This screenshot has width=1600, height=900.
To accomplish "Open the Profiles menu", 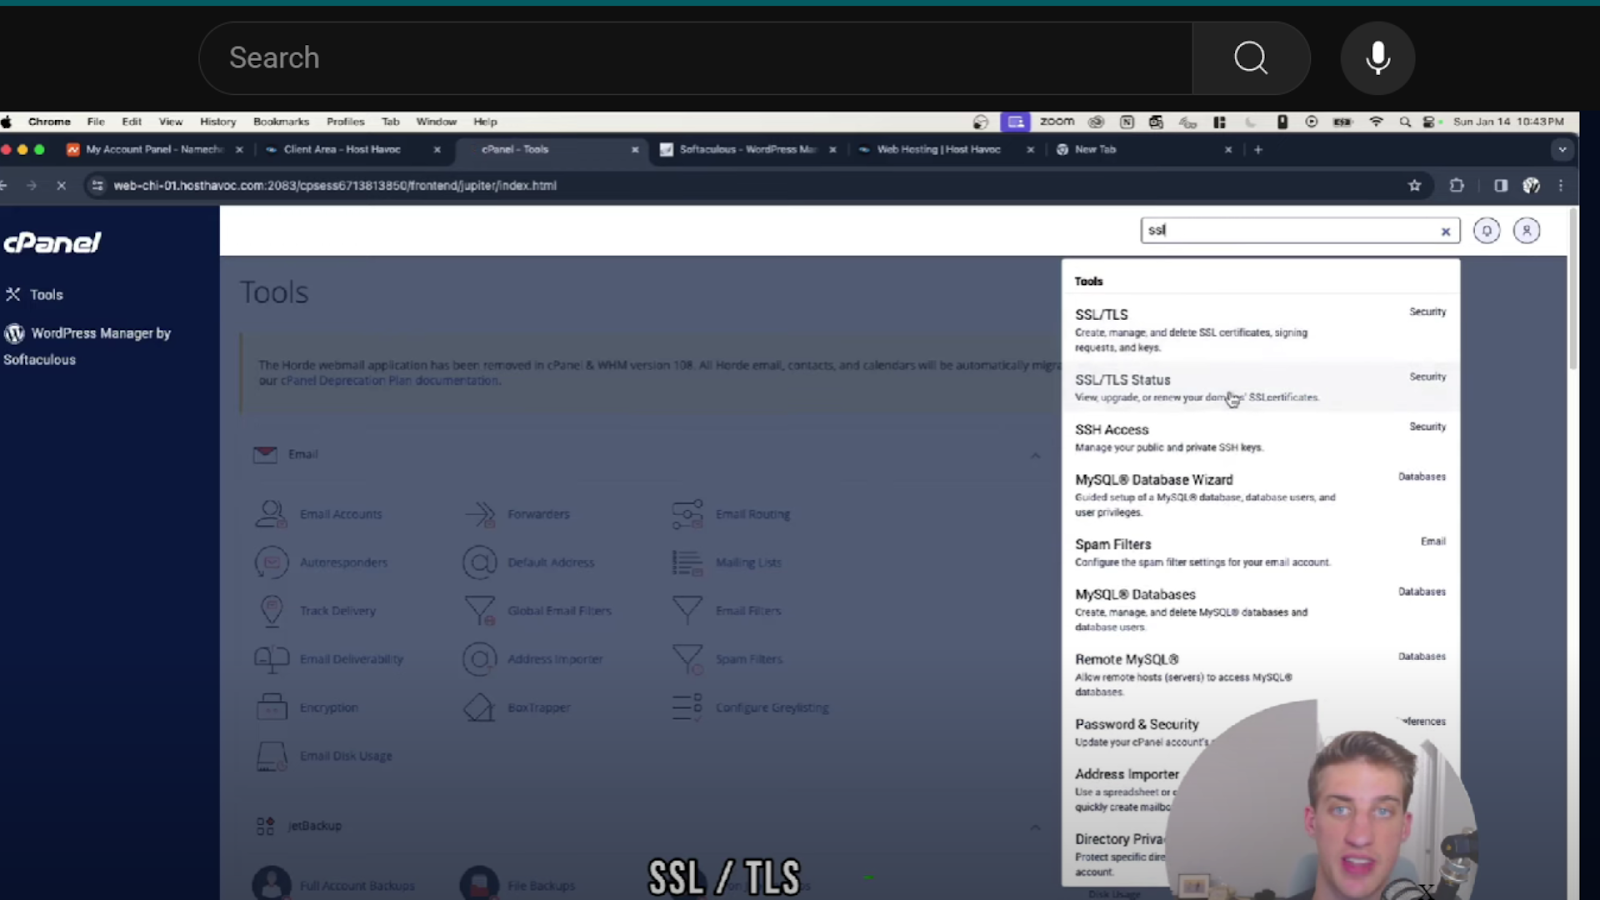I will point(345,122).
